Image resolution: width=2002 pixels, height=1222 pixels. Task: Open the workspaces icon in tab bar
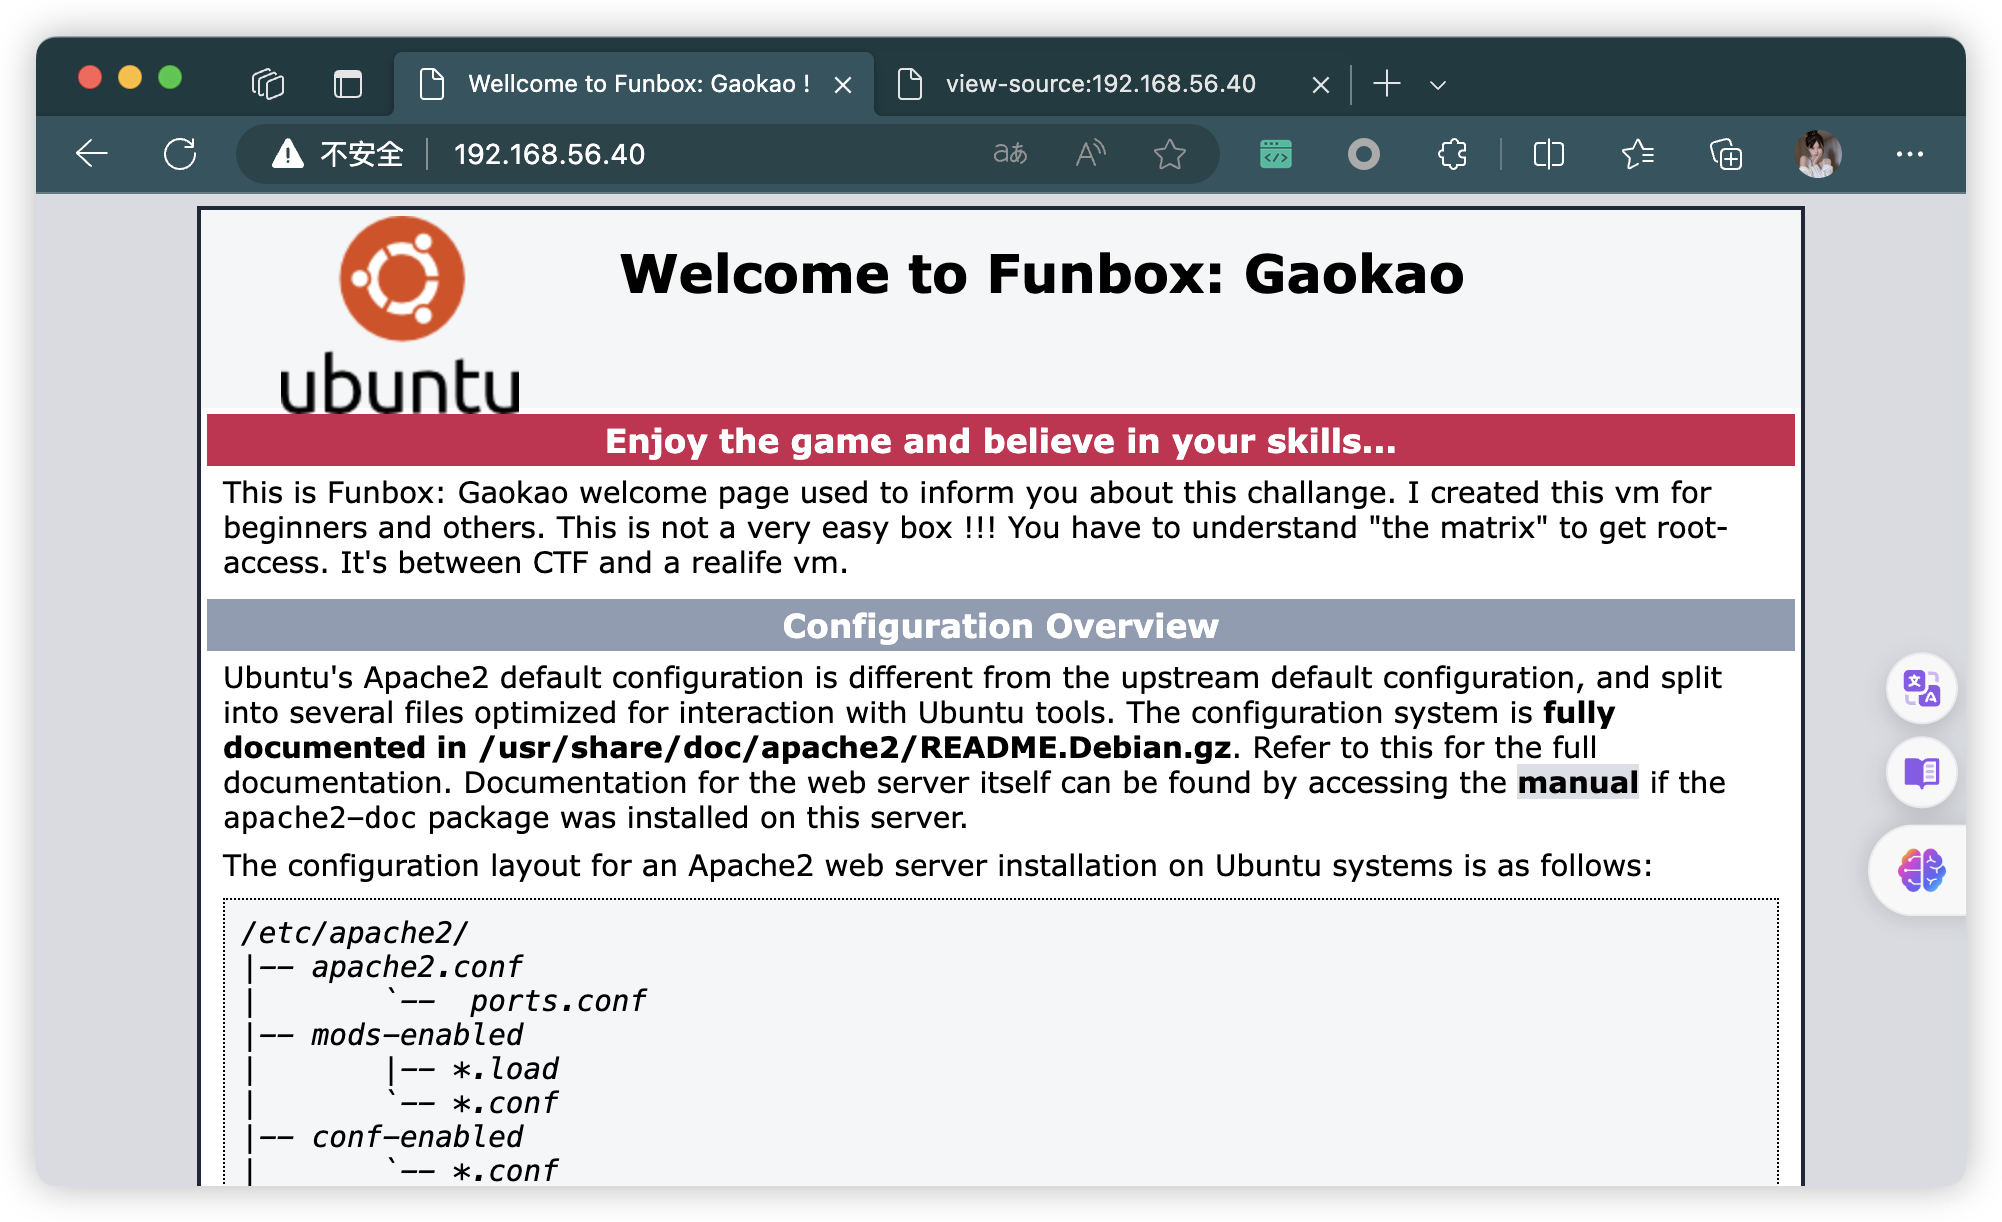[267, 84]
